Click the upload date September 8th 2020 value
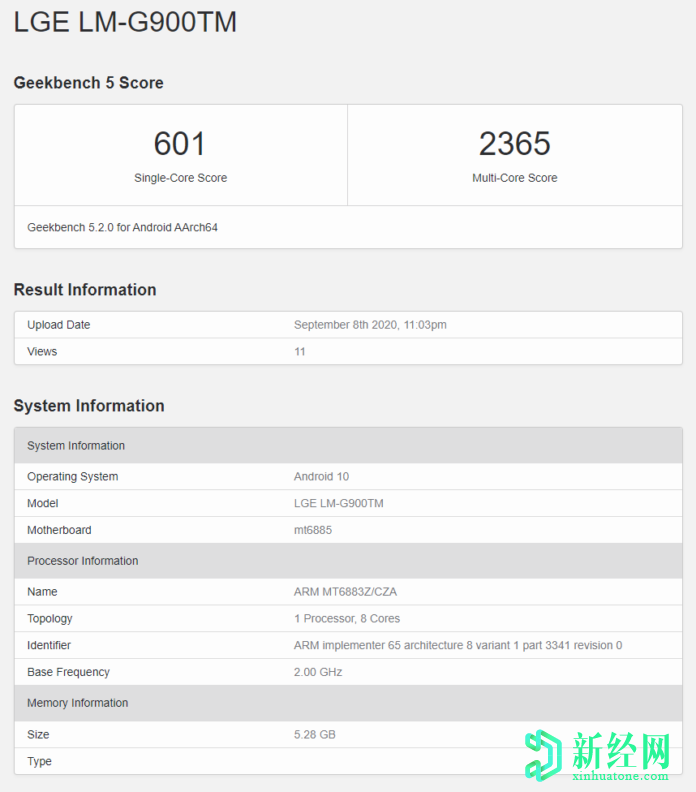The width and height of the screenshot is (696, 792). [x=370, y=325]
